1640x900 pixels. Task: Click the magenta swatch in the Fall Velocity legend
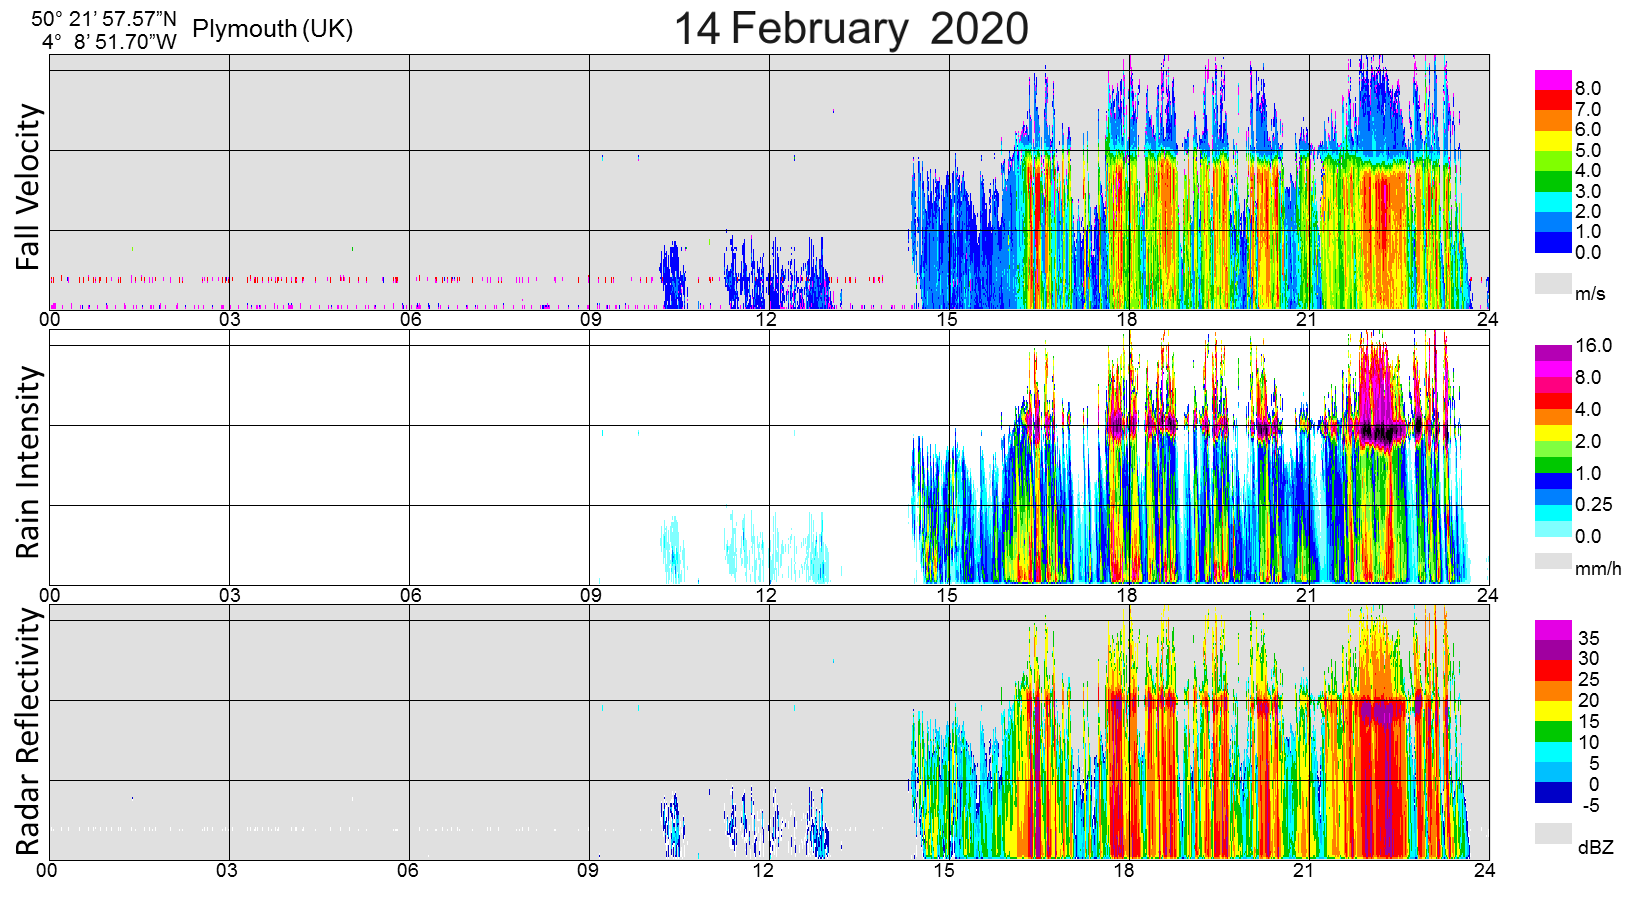point(1553,80)
